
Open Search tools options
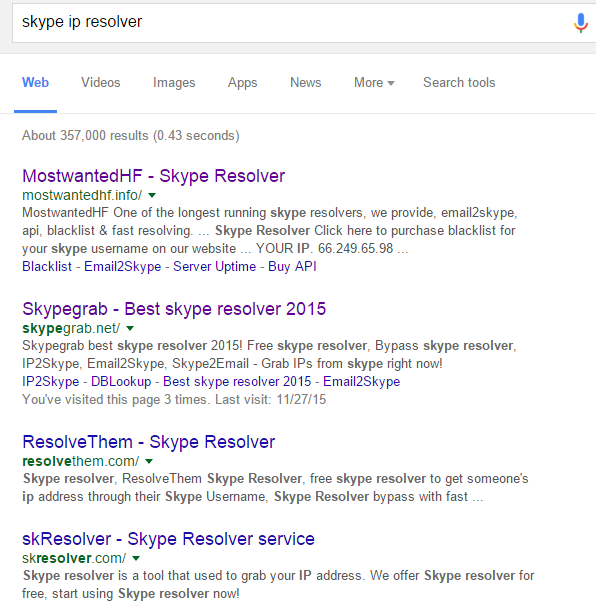[459, 82]
